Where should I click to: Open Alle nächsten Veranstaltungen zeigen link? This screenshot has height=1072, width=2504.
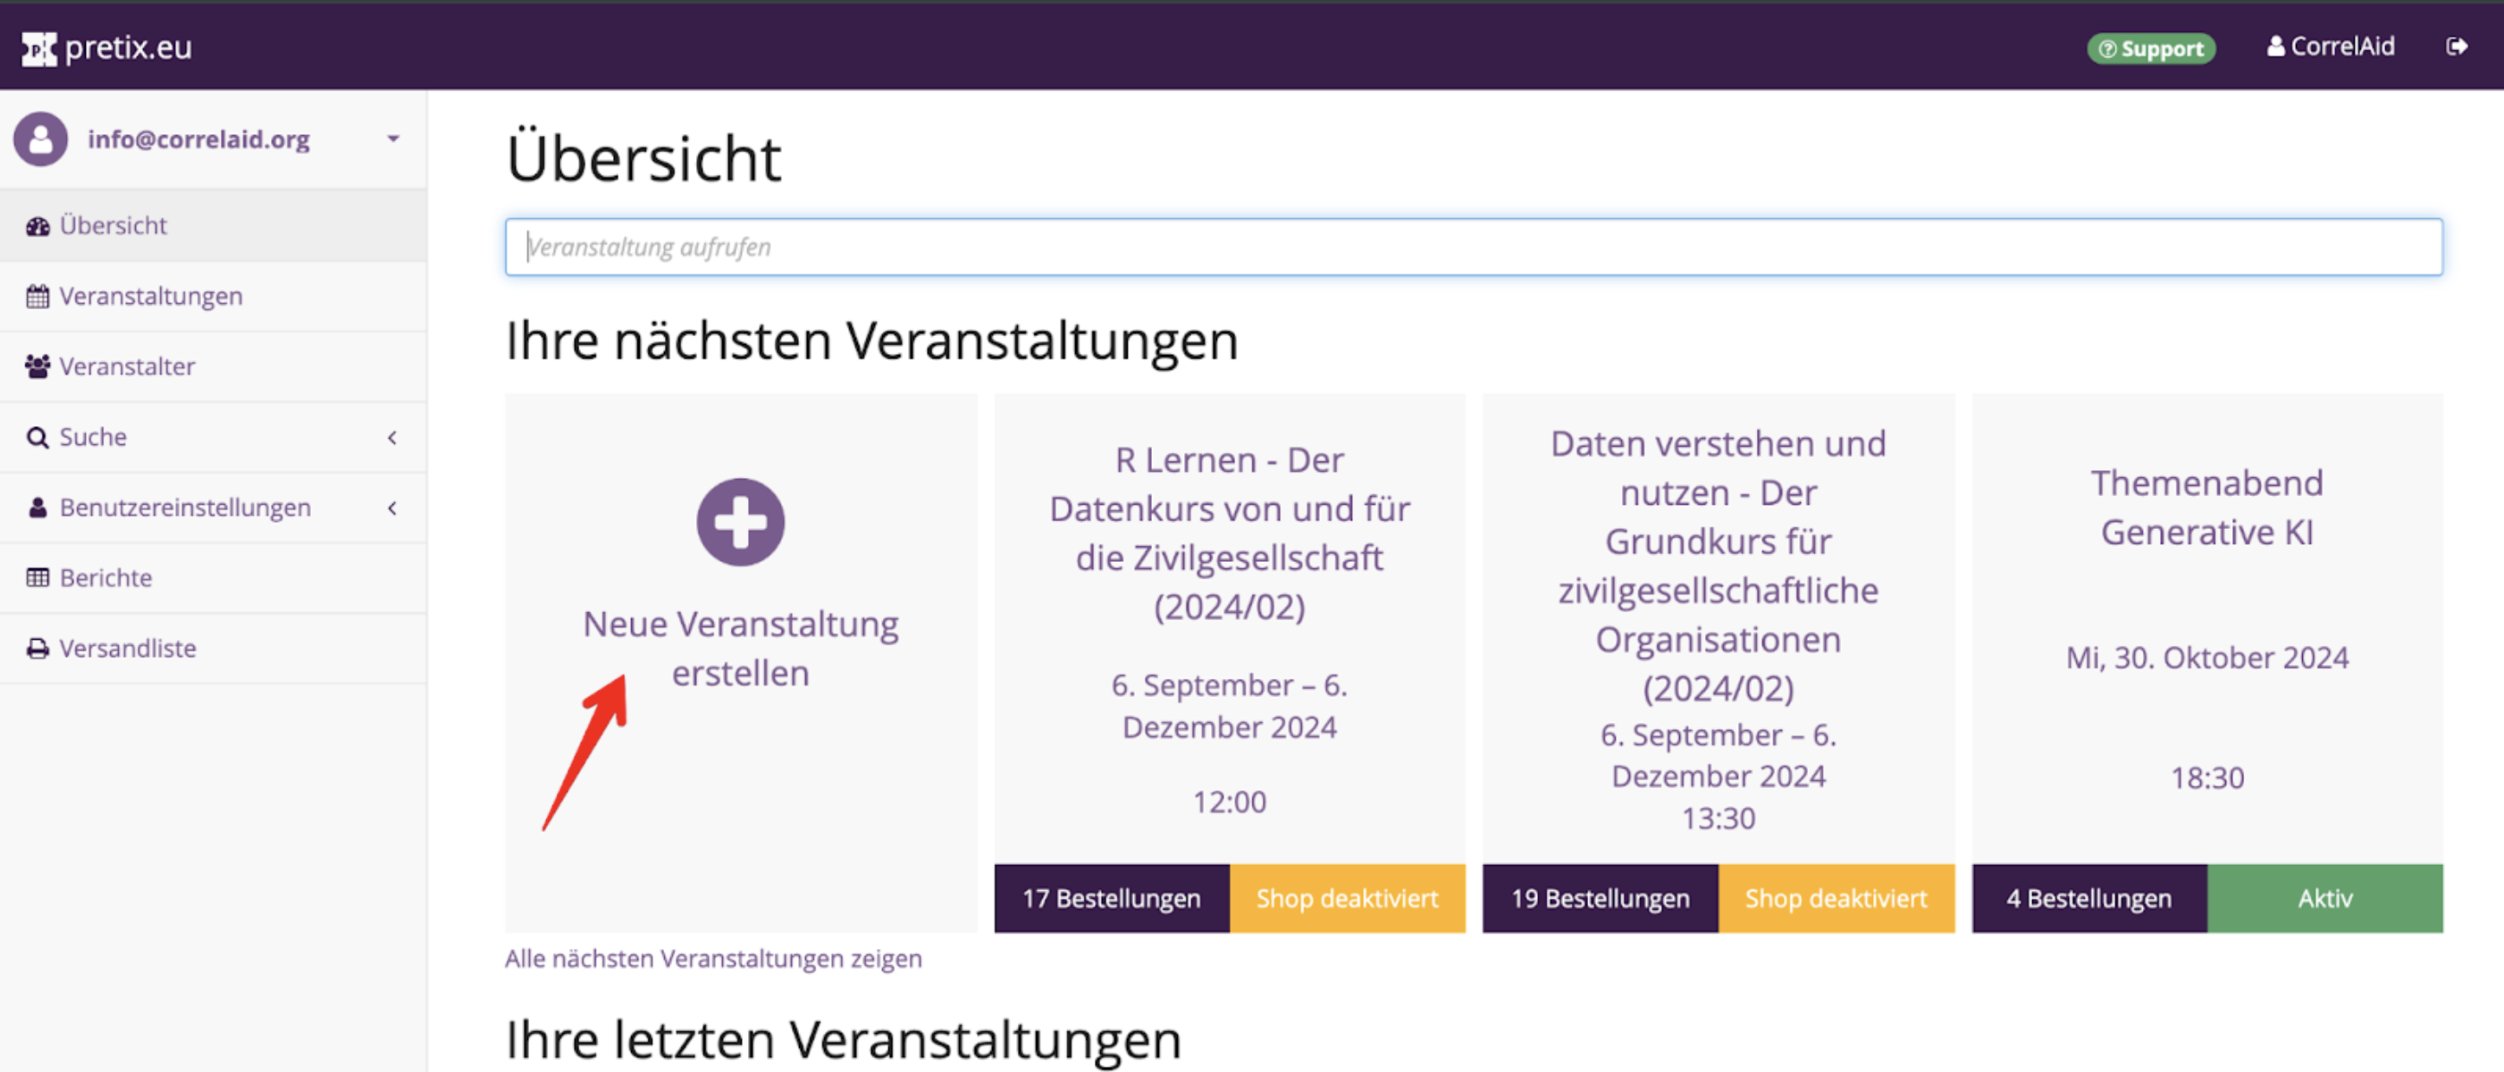713,958
